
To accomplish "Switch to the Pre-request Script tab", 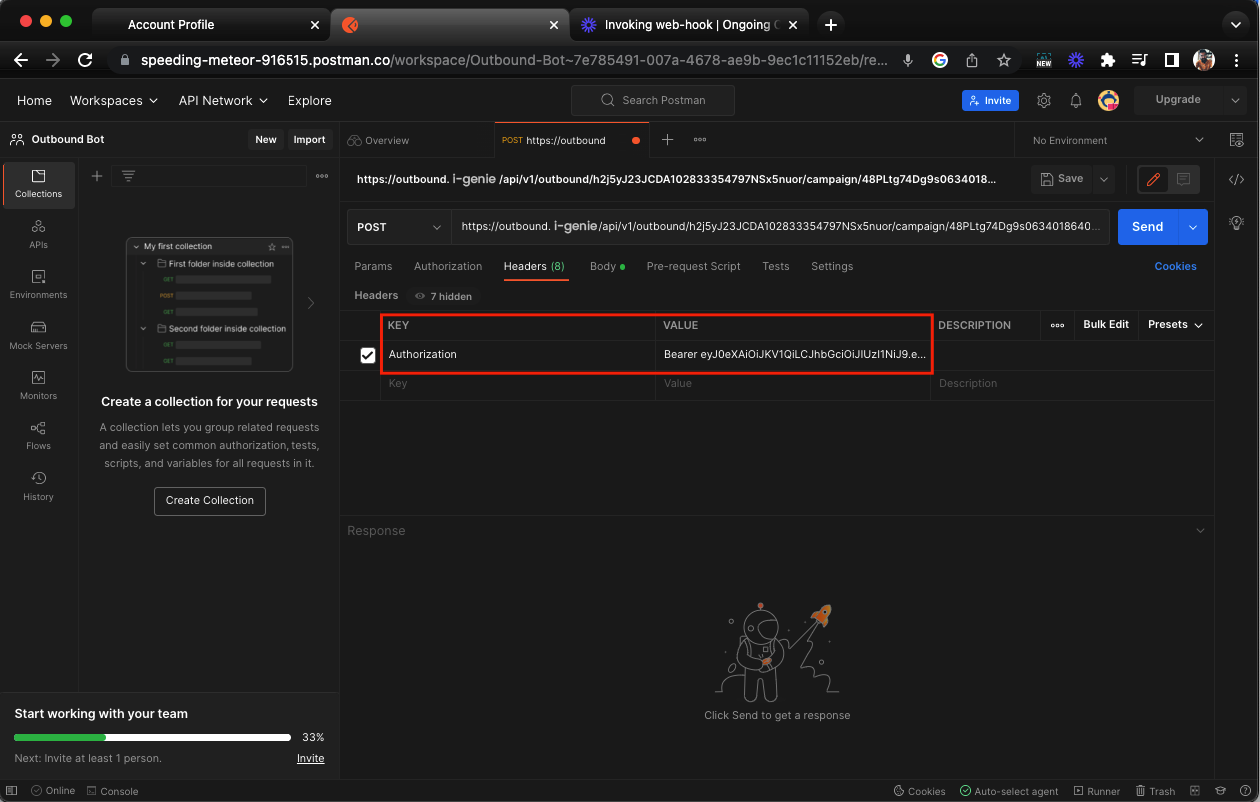I will pyautogui.click(x=693, y=266).
